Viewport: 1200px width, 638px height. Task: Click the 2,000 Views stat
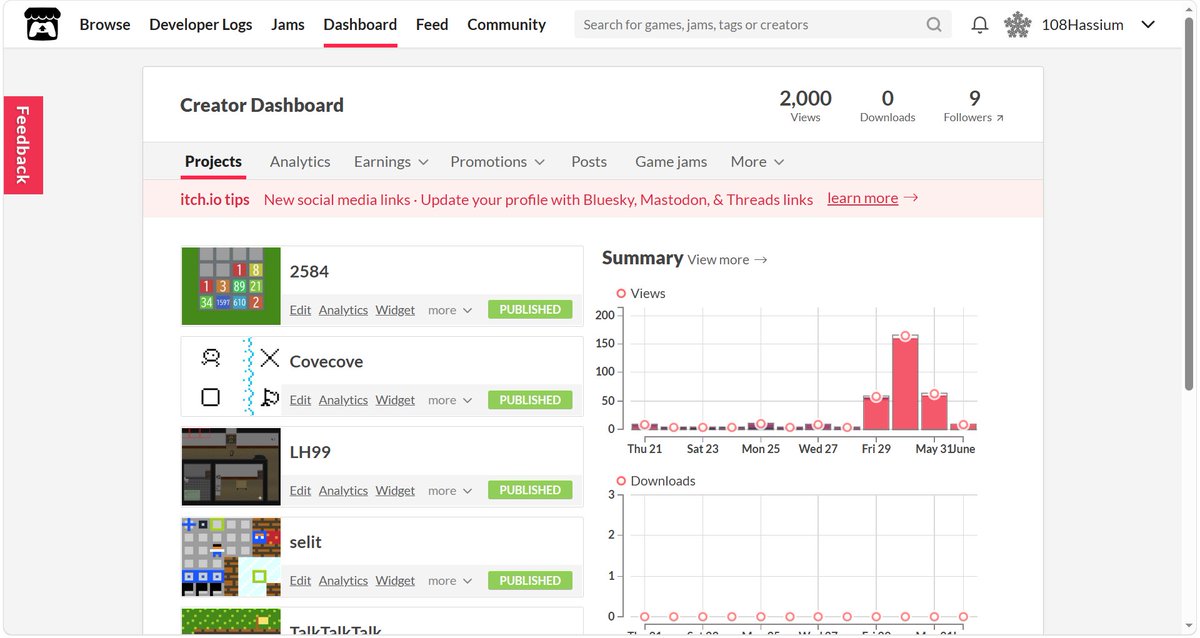pos(805,106)
